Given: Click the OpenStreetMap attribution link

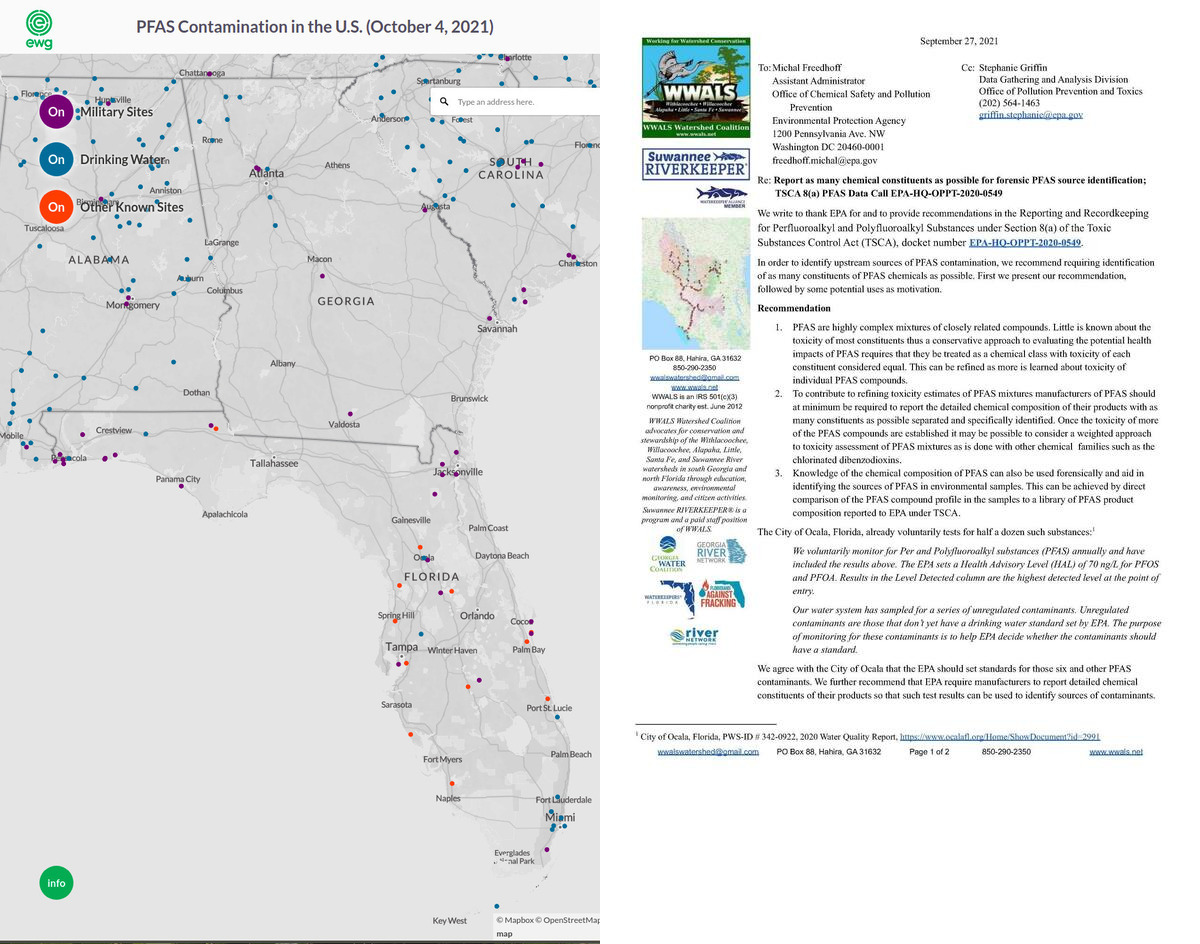Looking at the screenshot, I should [568, 920].
